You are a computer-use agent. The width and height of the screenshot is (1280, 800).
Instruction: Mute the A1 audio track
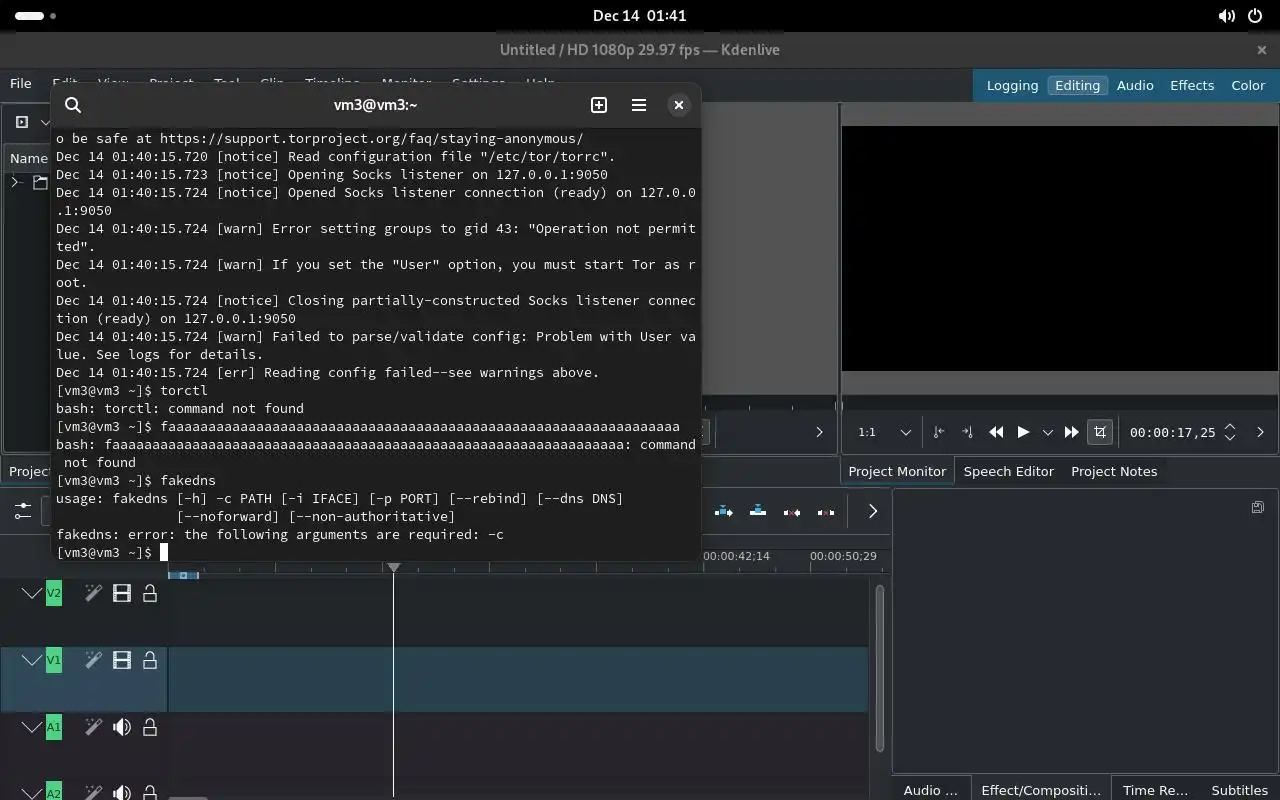(x=122, y=727)
